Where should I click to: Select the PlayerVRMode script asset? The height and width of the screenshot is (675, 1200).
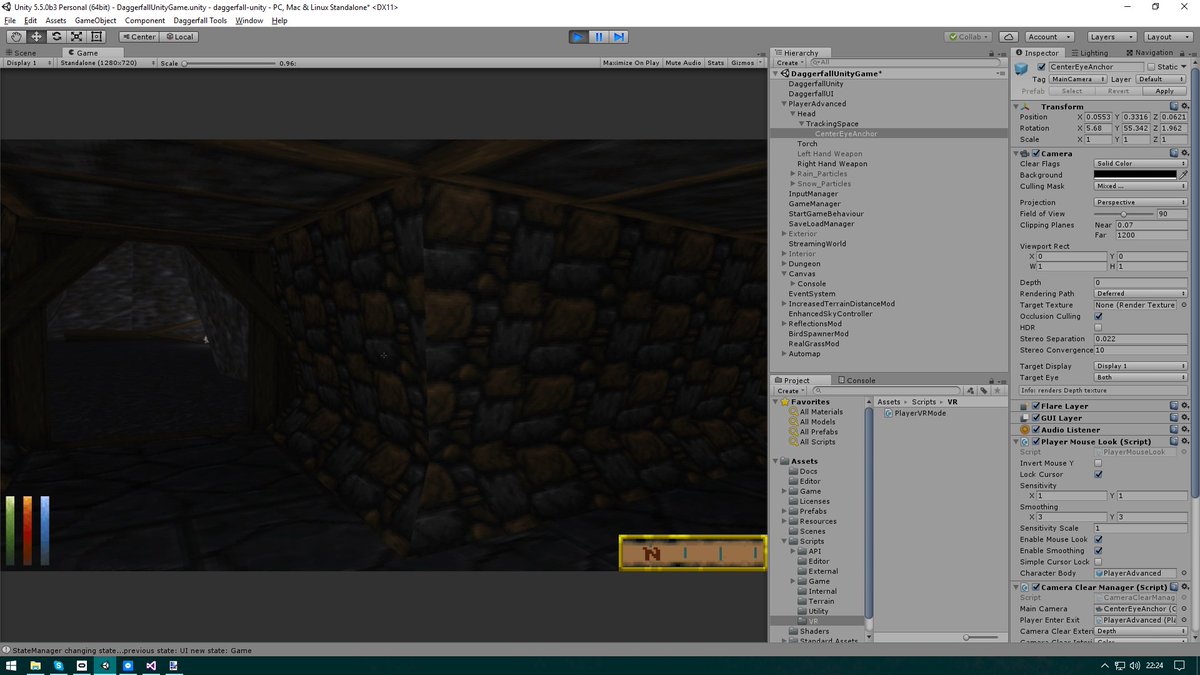[915, 413]
